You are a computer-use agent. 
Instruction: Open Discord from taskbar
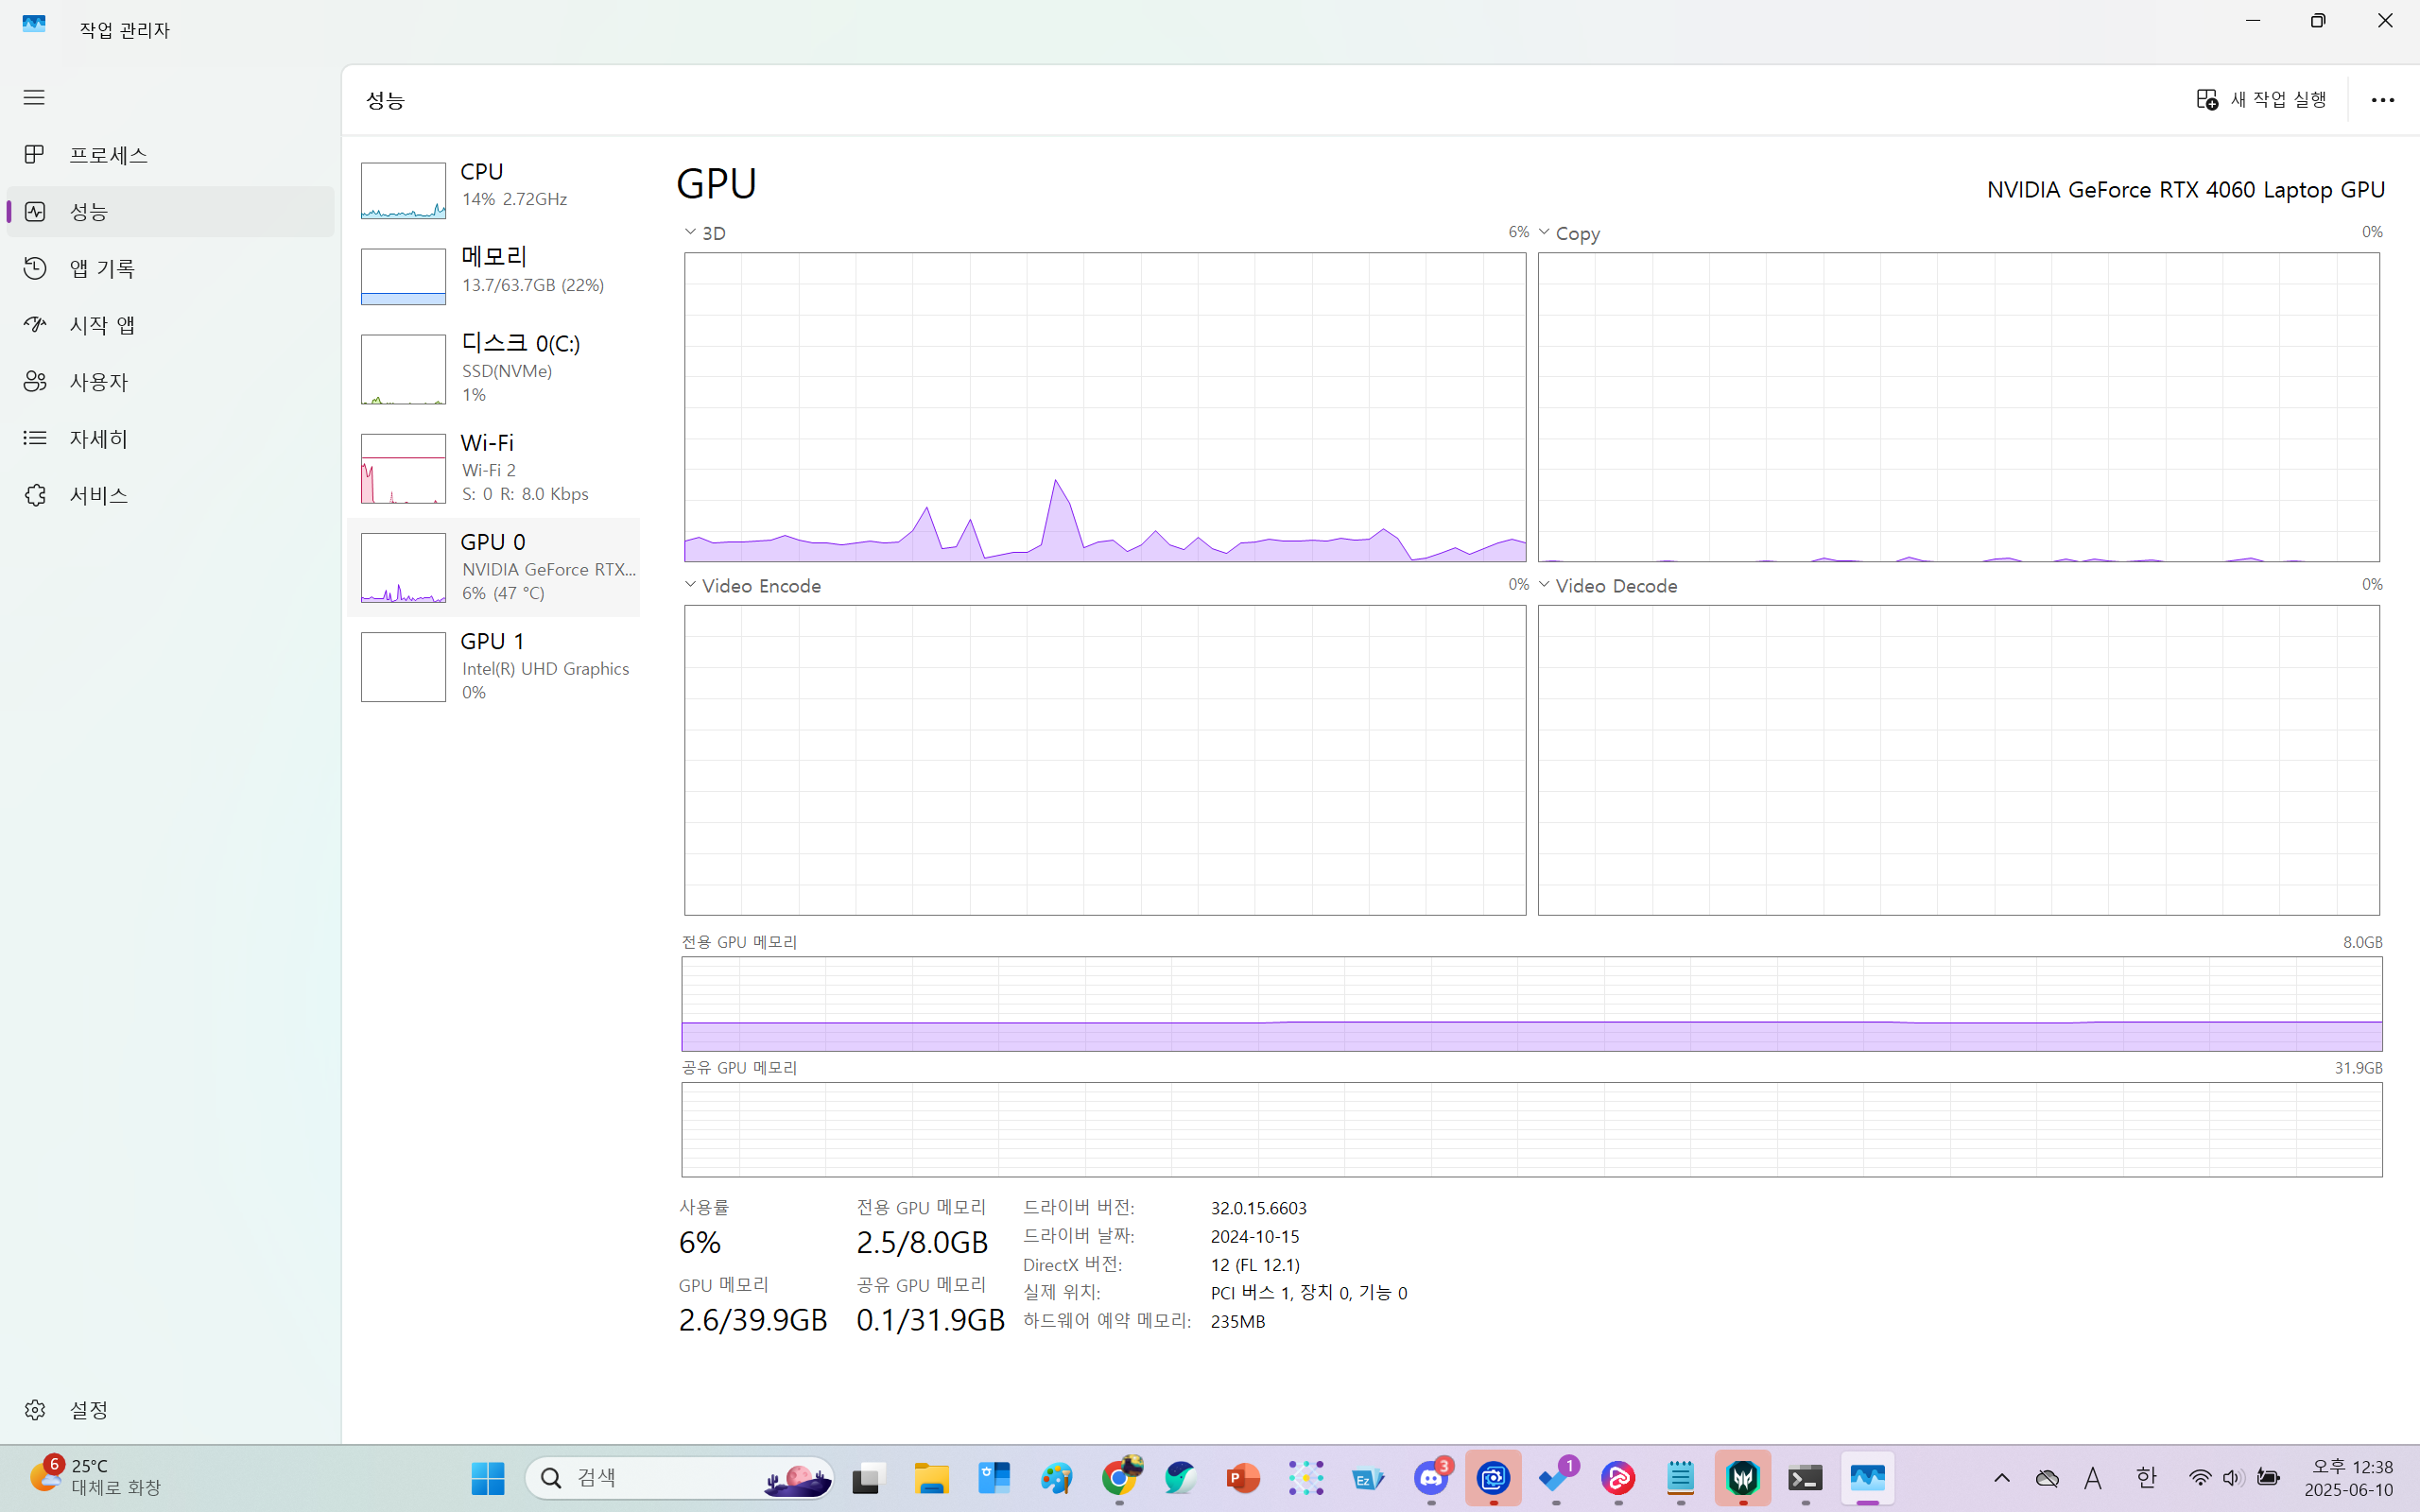point(1431,1478)
